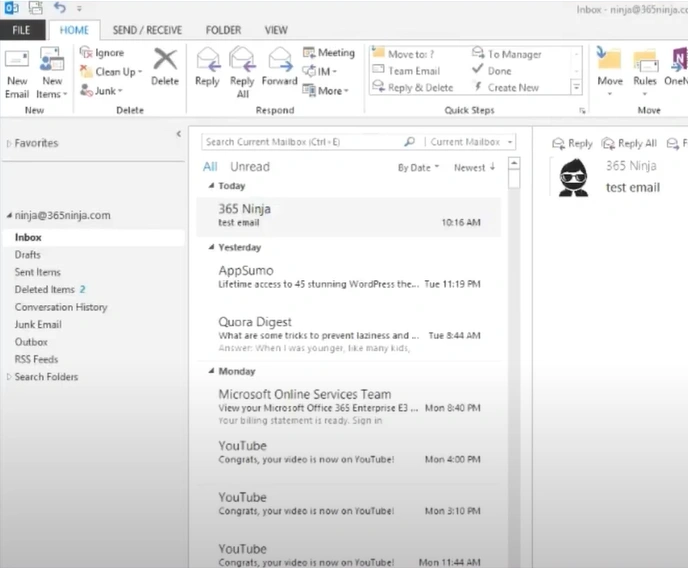Open the Move dropdown button

click(x=609, y=73)
